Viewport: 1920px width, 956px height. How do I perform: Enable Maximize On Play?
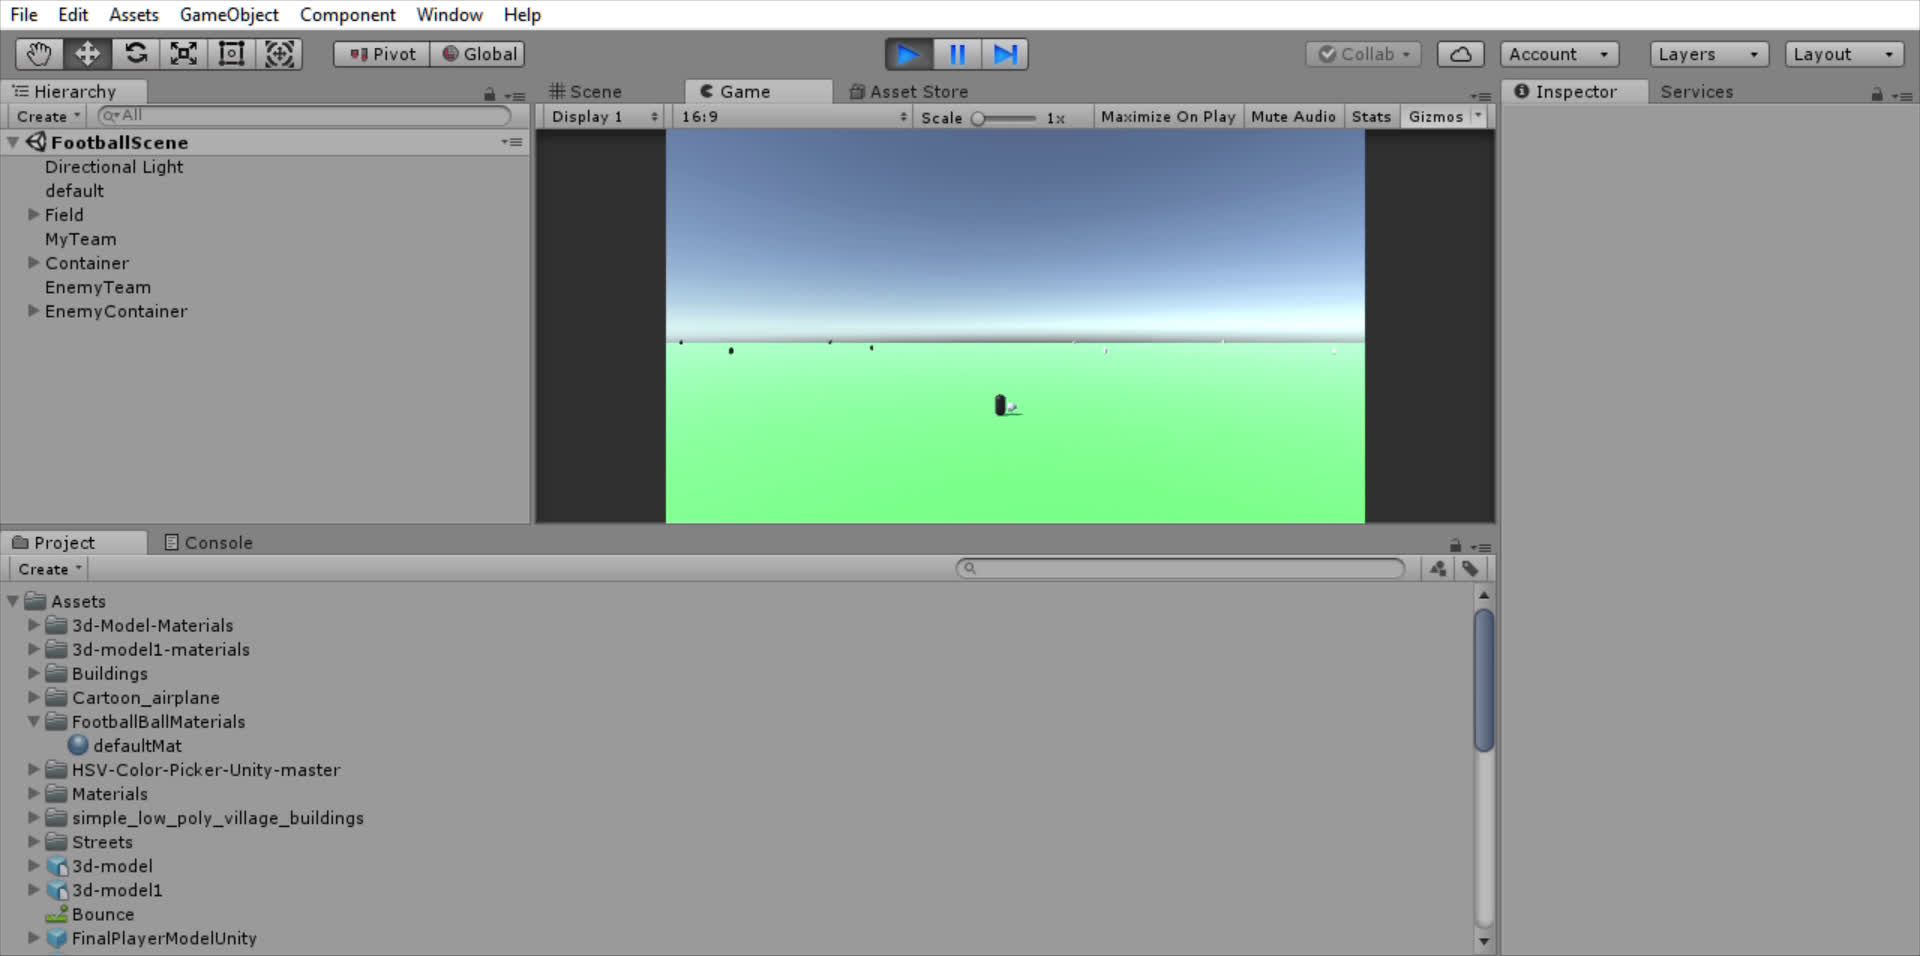pos(1167,116)
